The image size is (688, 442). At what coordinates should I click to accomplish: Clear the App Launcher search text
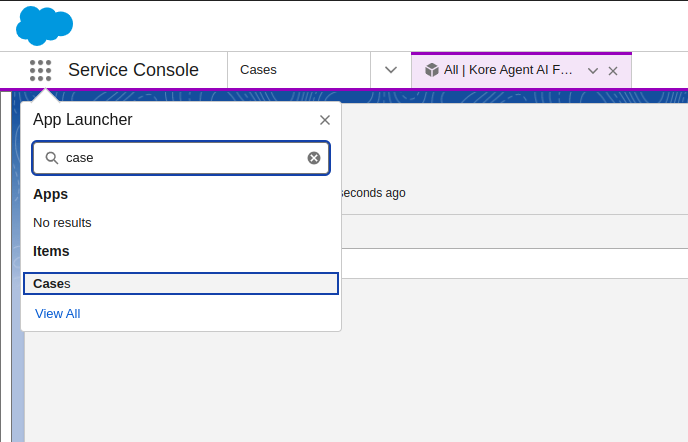tap(314, 158)
